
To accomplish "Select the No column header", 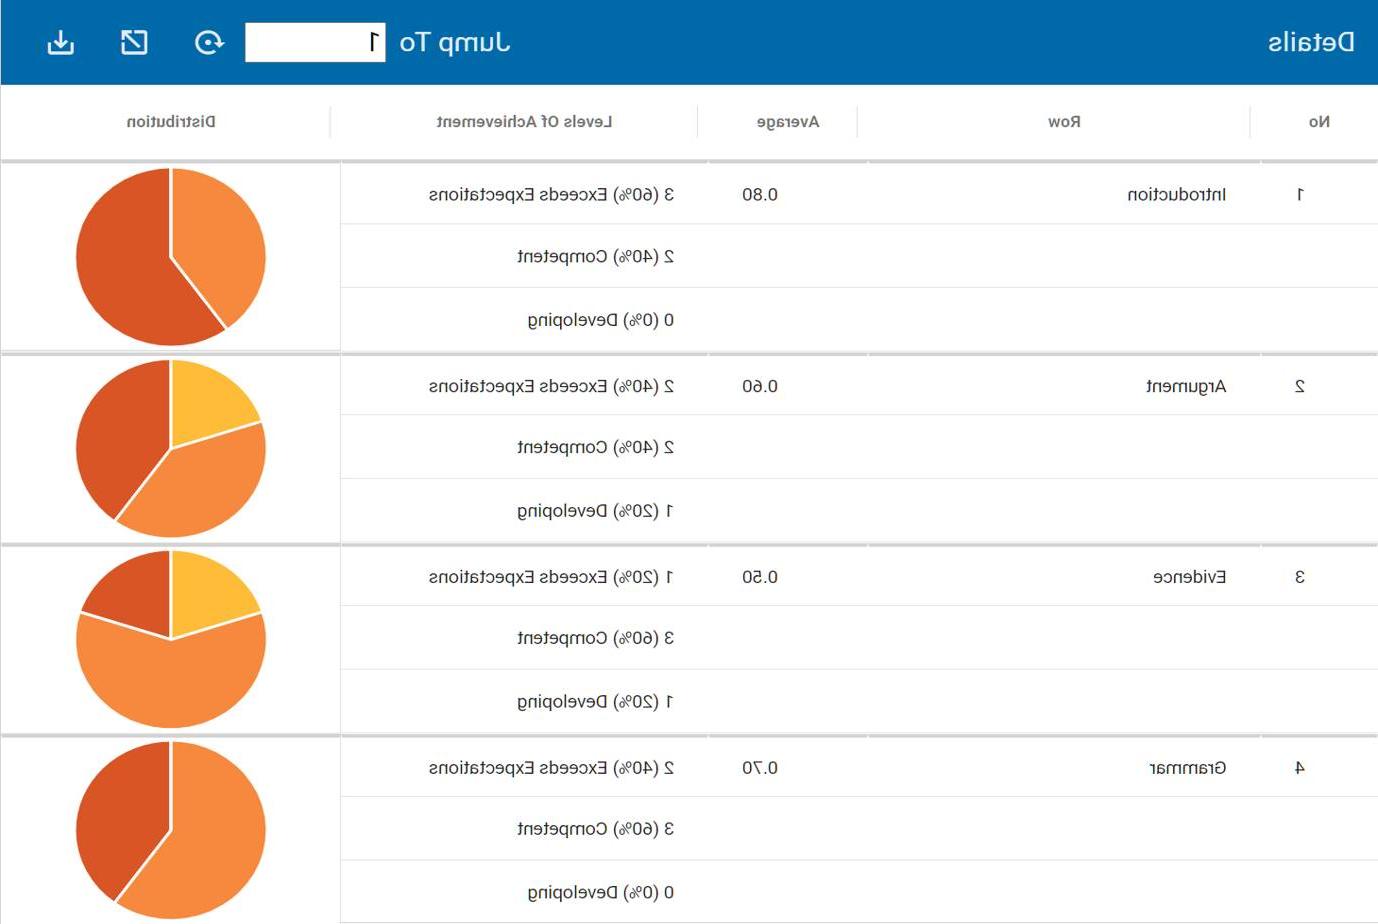I will 1319,122.
